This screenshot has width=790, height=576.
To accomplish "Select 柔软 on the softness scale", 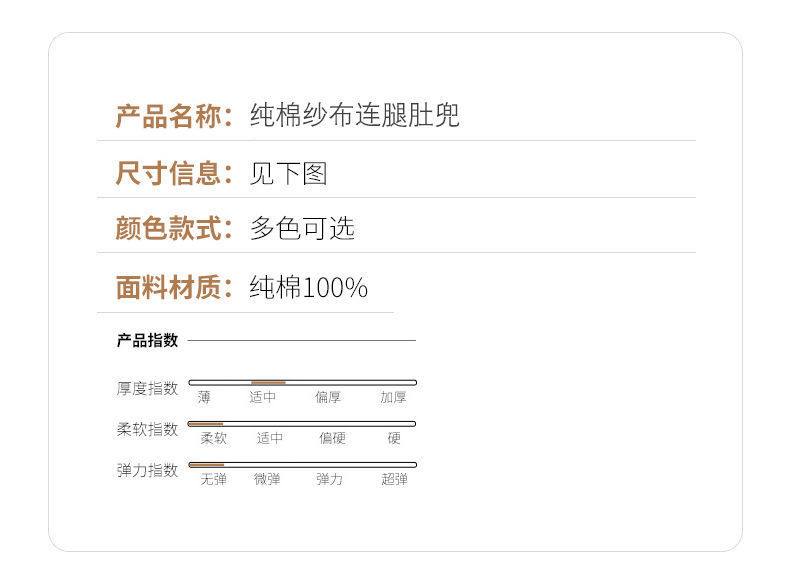I will (213, 438).
